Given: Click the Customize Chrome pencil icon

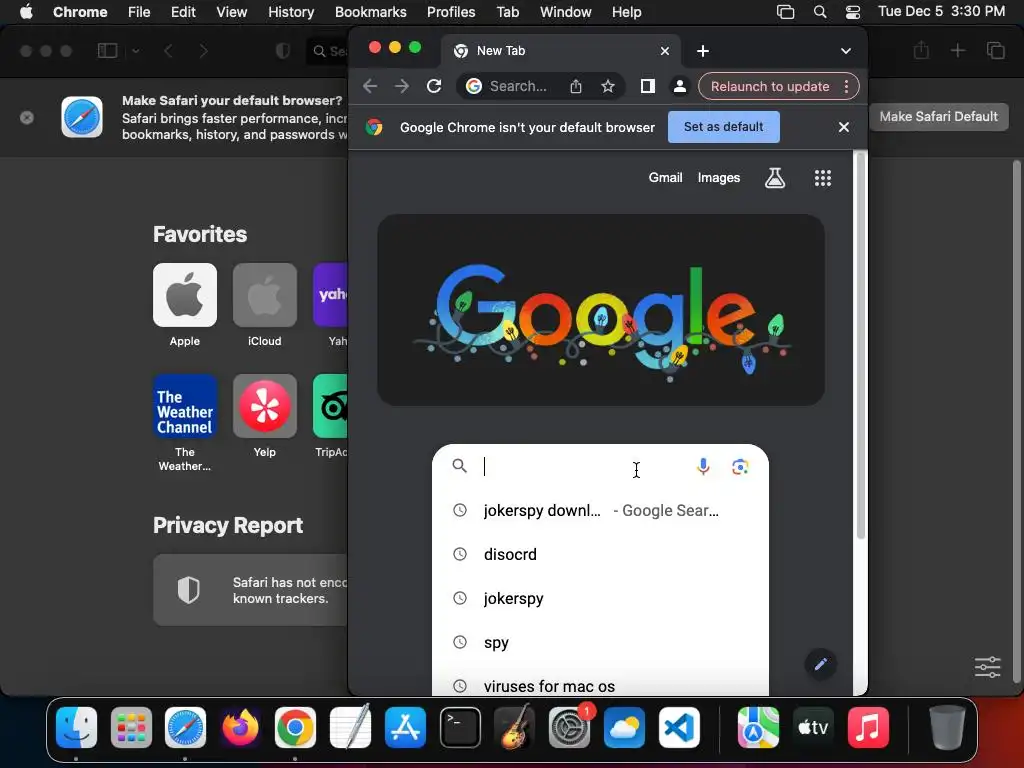Looking at the screenshot, I should (820, 664).
